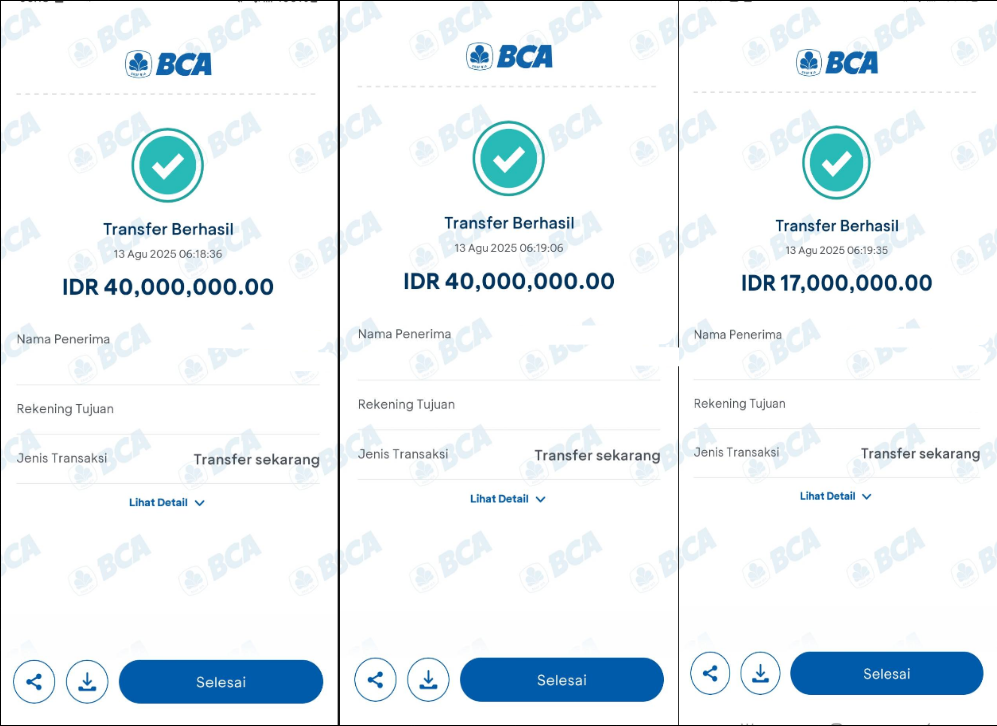Click BCA logo on 06:18:36 receipt

coord(168,64)
